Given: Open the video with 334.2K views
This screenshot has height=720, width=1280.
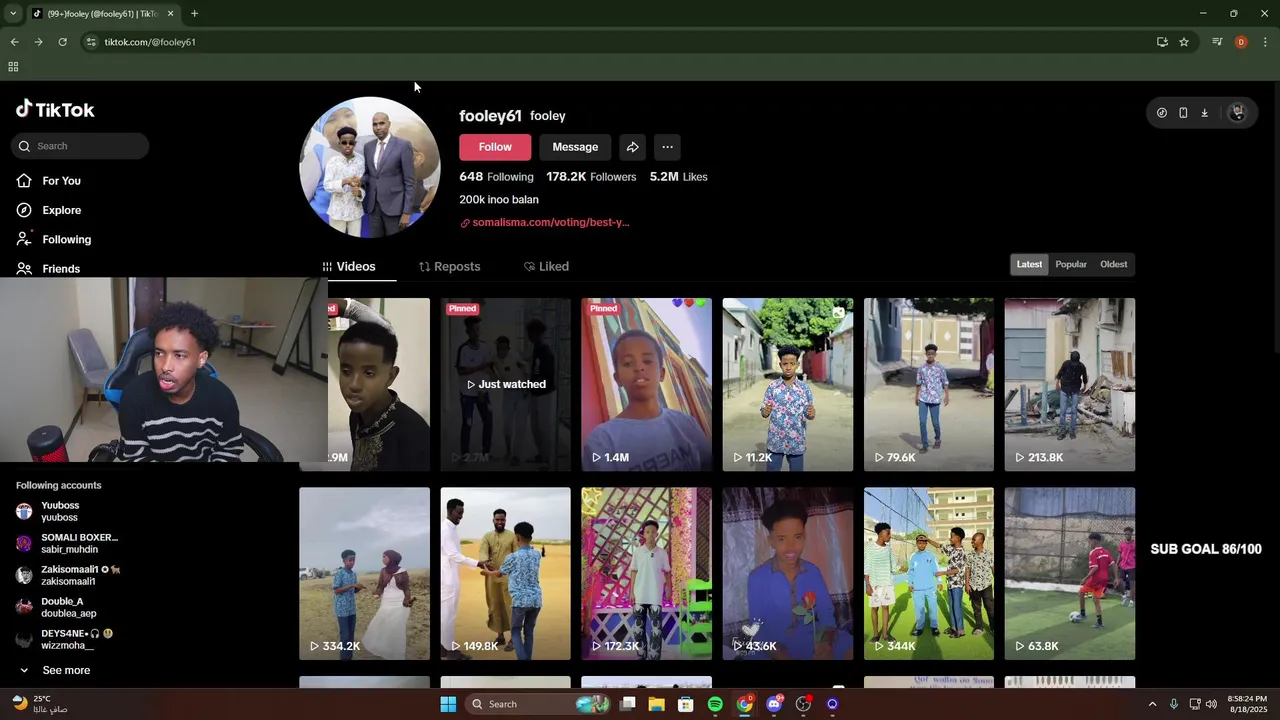Looking at the screenshot, I should pos(364,573).
